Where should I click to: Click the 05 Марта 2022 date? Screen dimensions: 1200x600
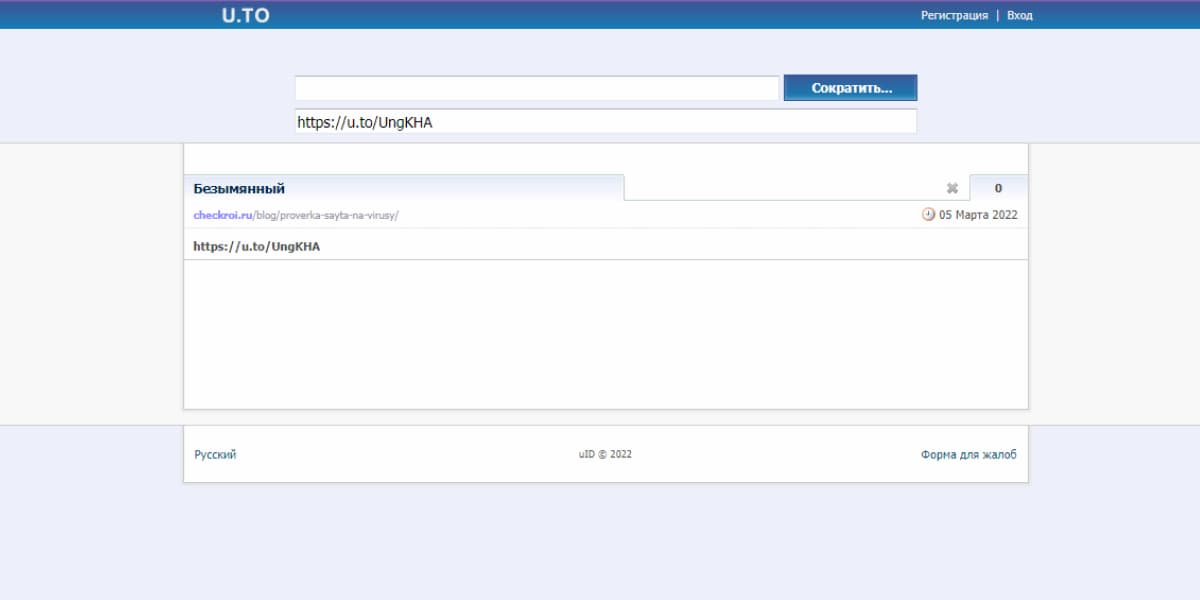[978, 215]
